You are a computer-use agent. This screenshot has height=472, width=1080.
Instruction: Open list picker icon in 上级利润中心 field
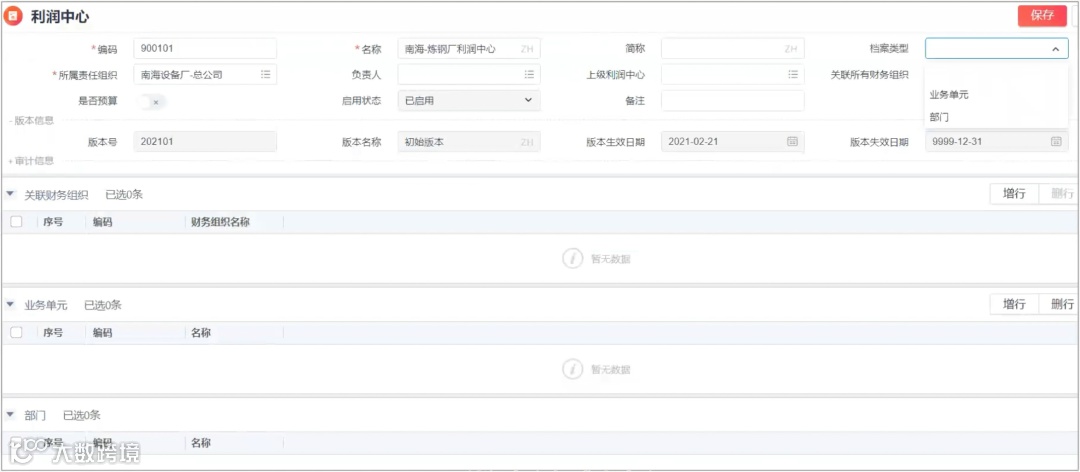[x=793, y=74]
